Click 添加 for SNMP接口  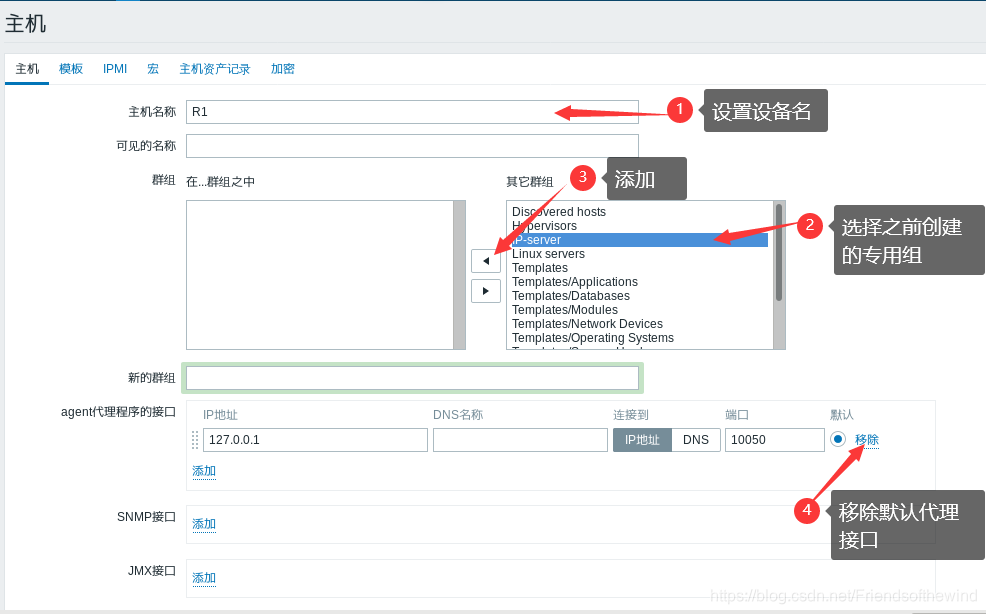pyautogui.click(x=204, y=523)
